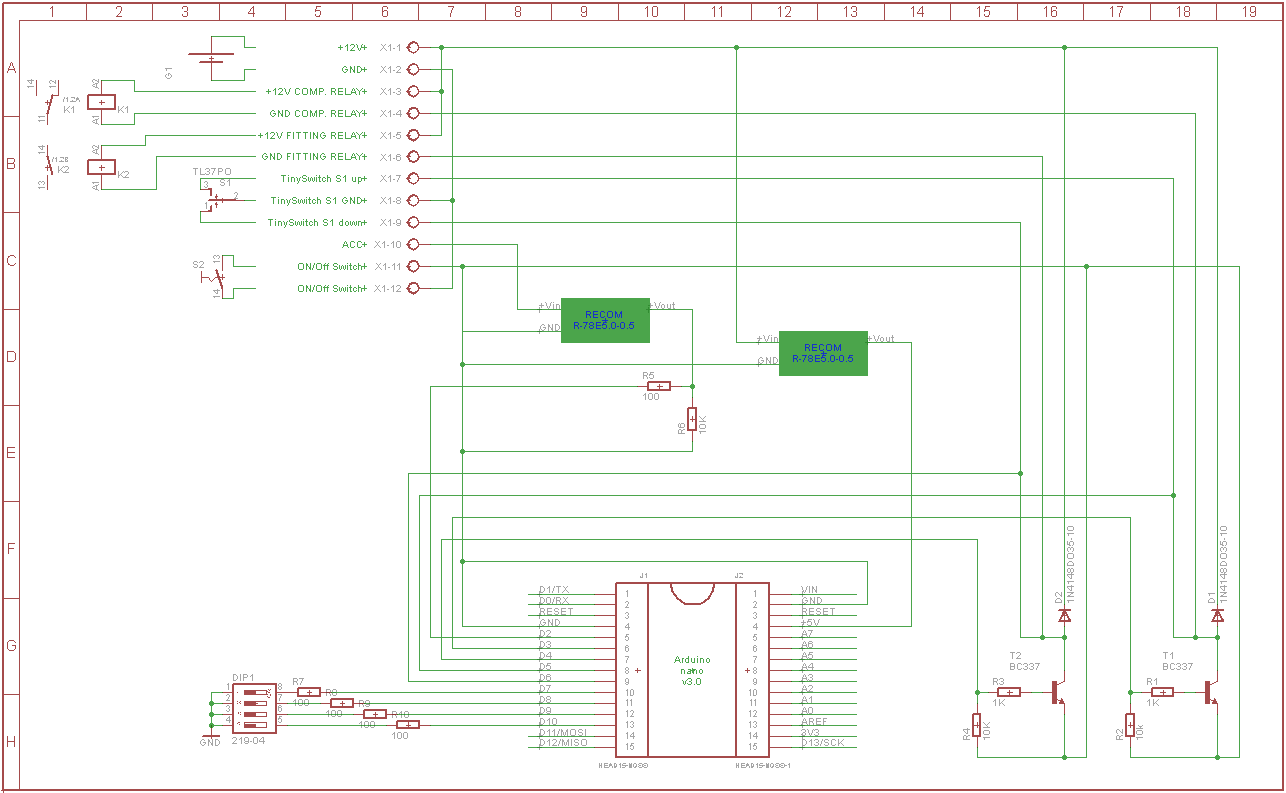Click the "ACC+" net label
This screenshot has width=1286, height=793.
(x=355, y=245)
